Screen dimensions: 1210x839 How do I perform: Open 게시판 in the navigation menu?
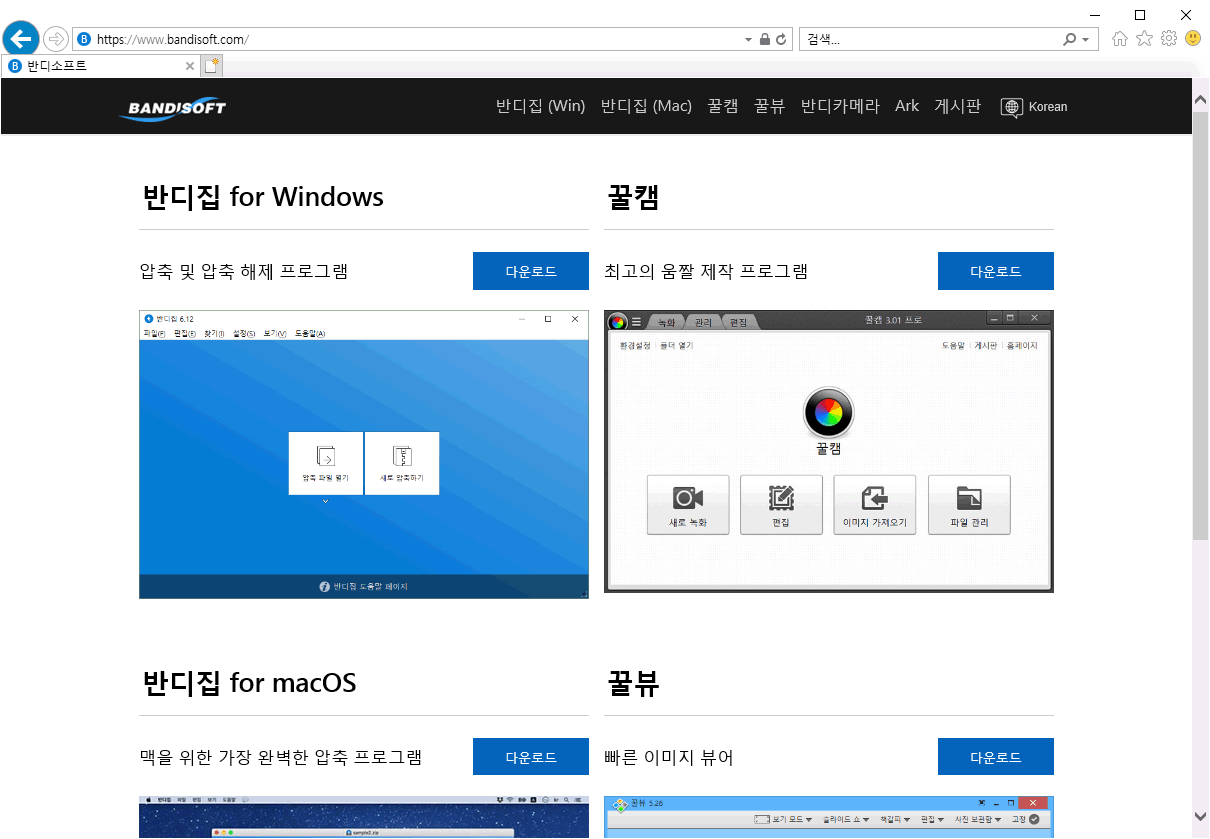tap(957, 106)
